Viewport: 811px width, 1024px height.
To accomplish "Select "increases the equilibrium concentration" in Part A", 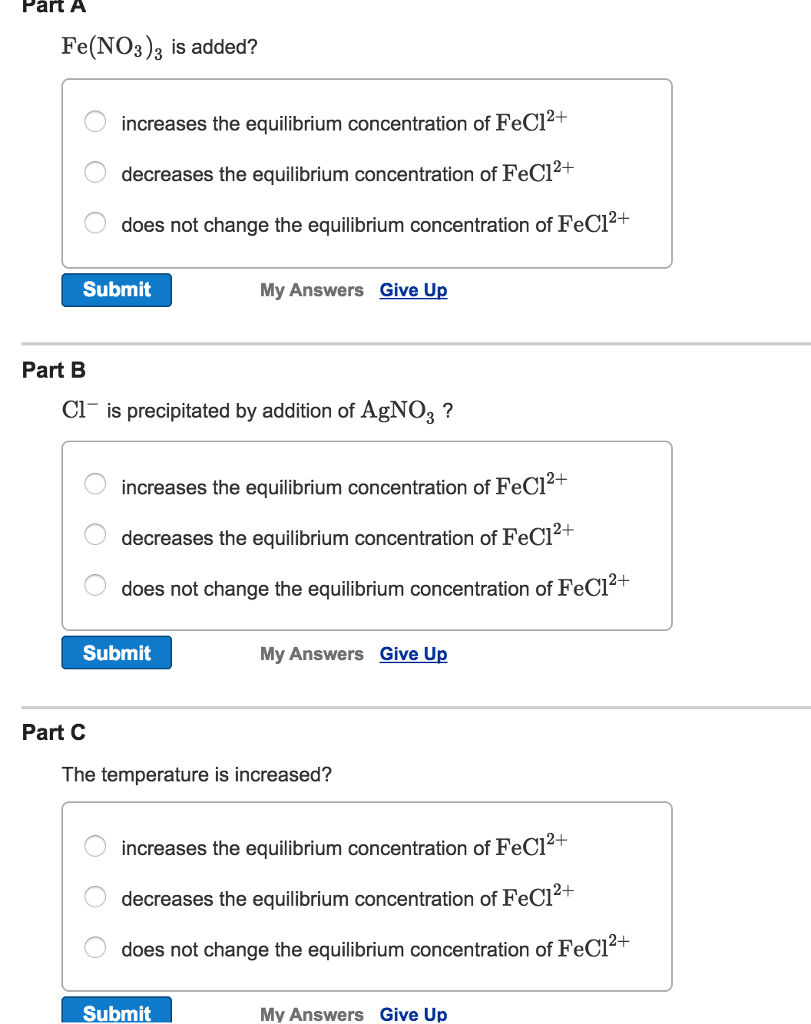I will (x=95, y=121).
